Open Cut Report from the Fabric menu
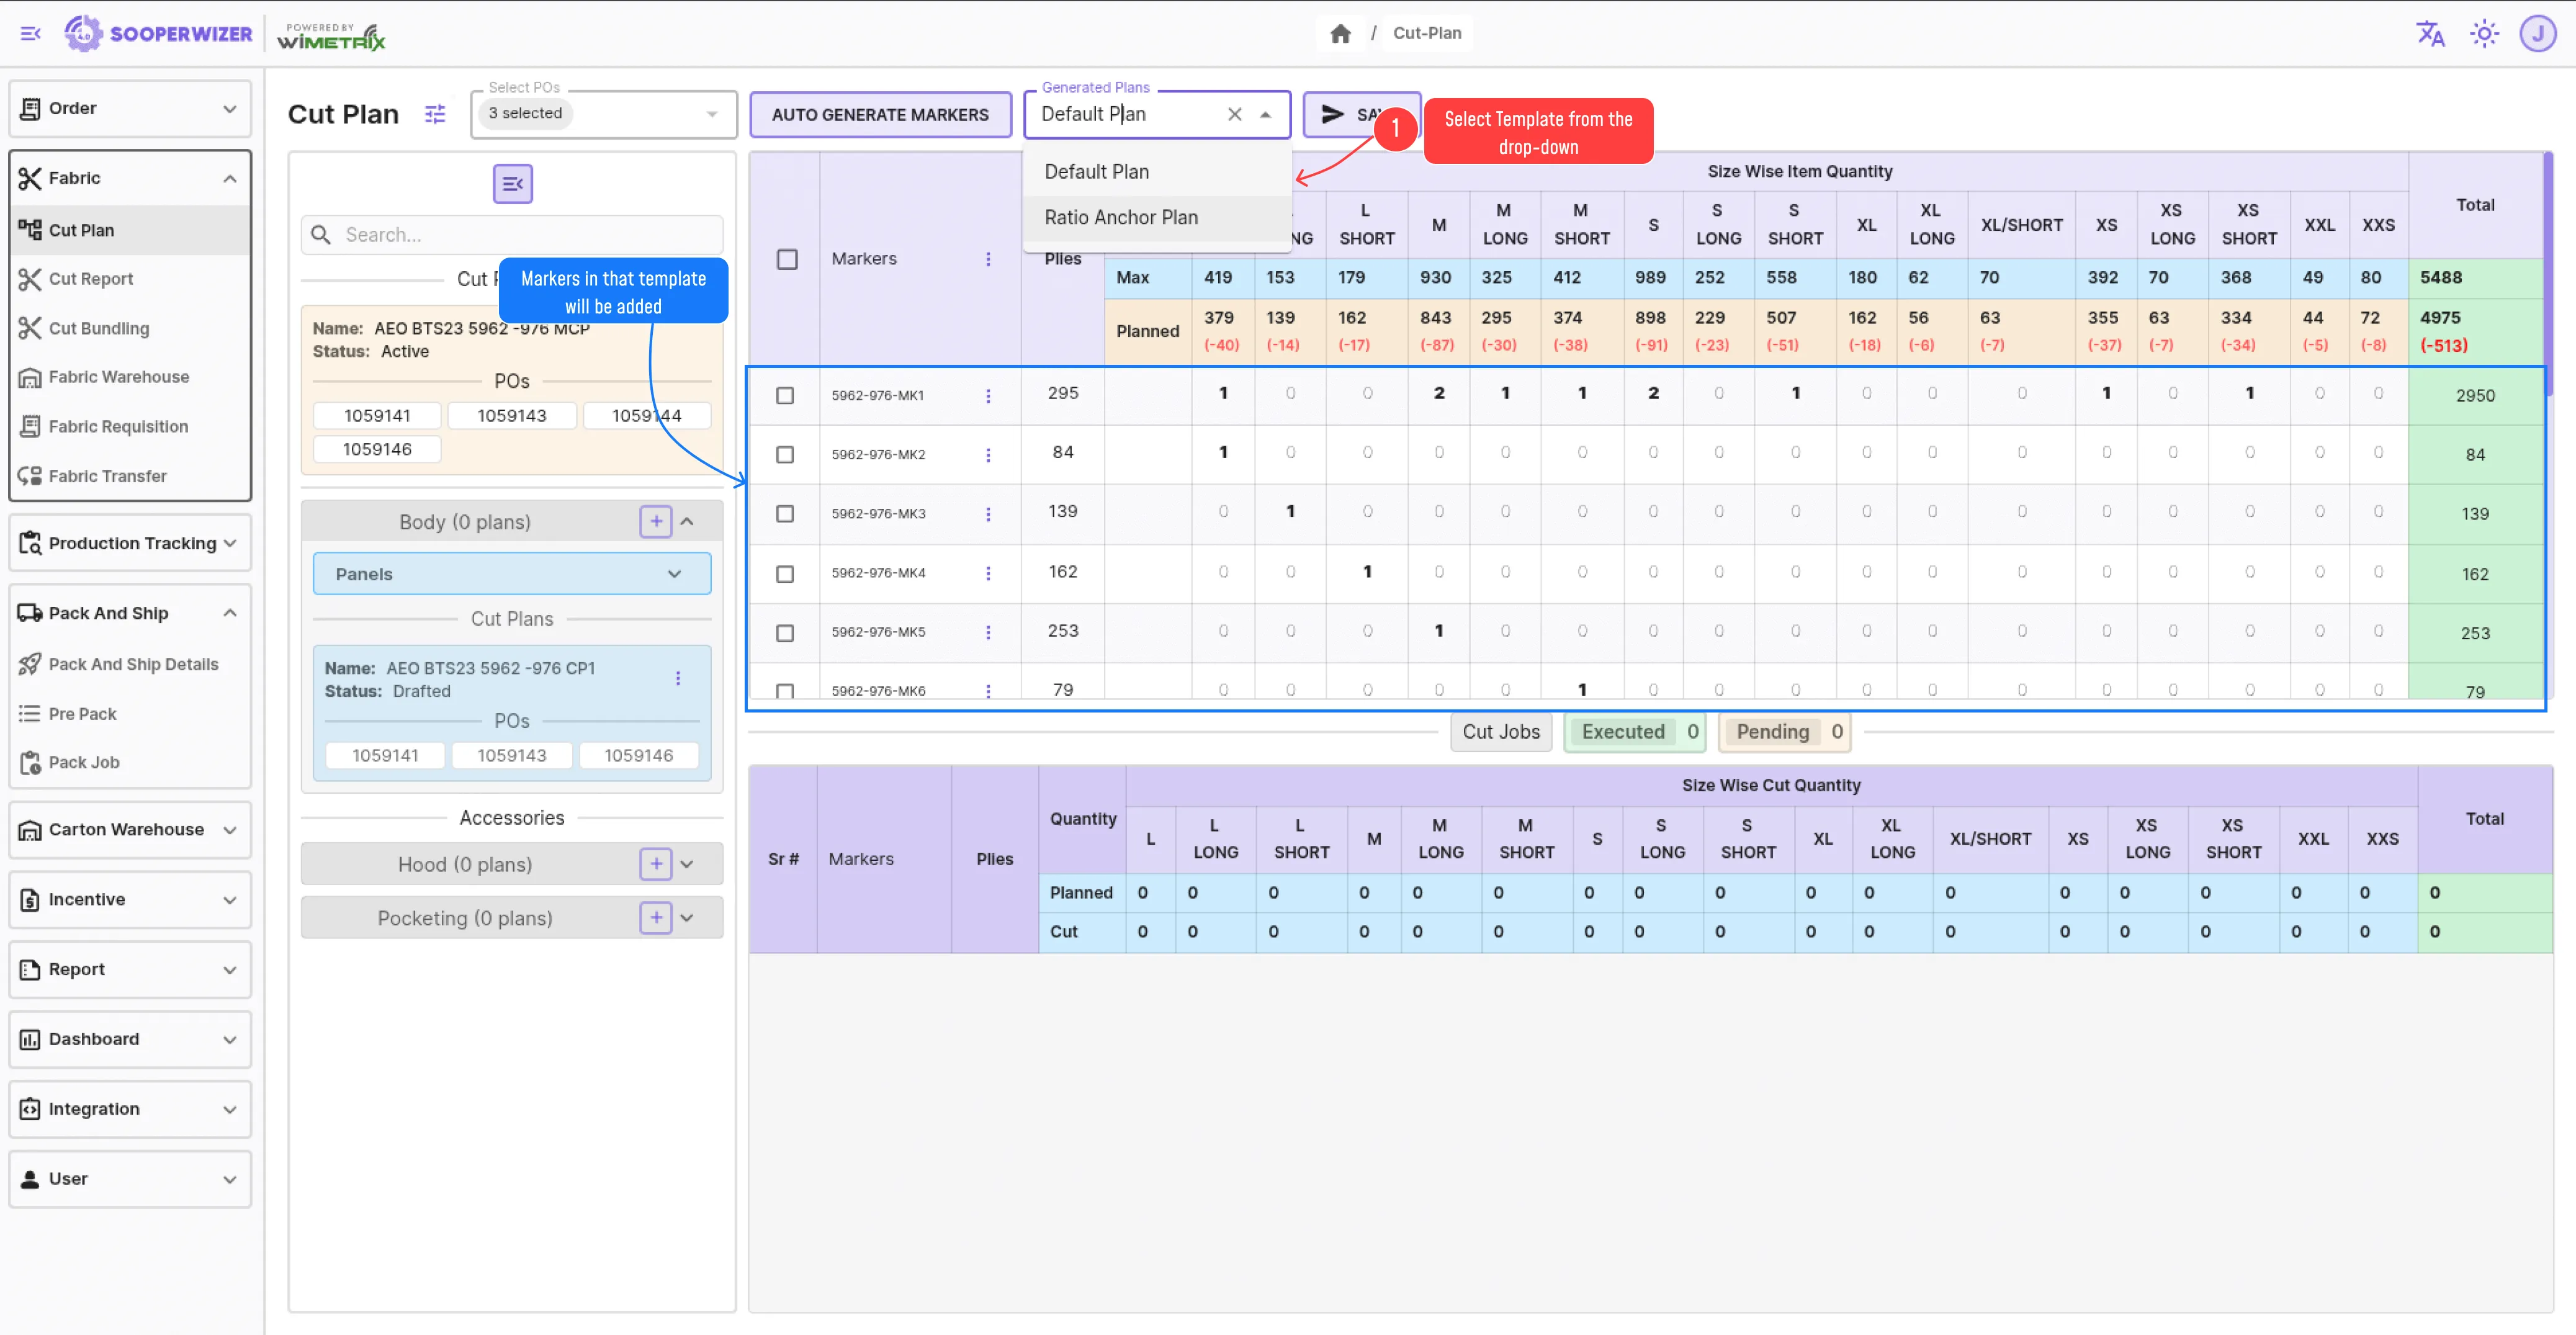2576x1335 pixels. (90, 279)
